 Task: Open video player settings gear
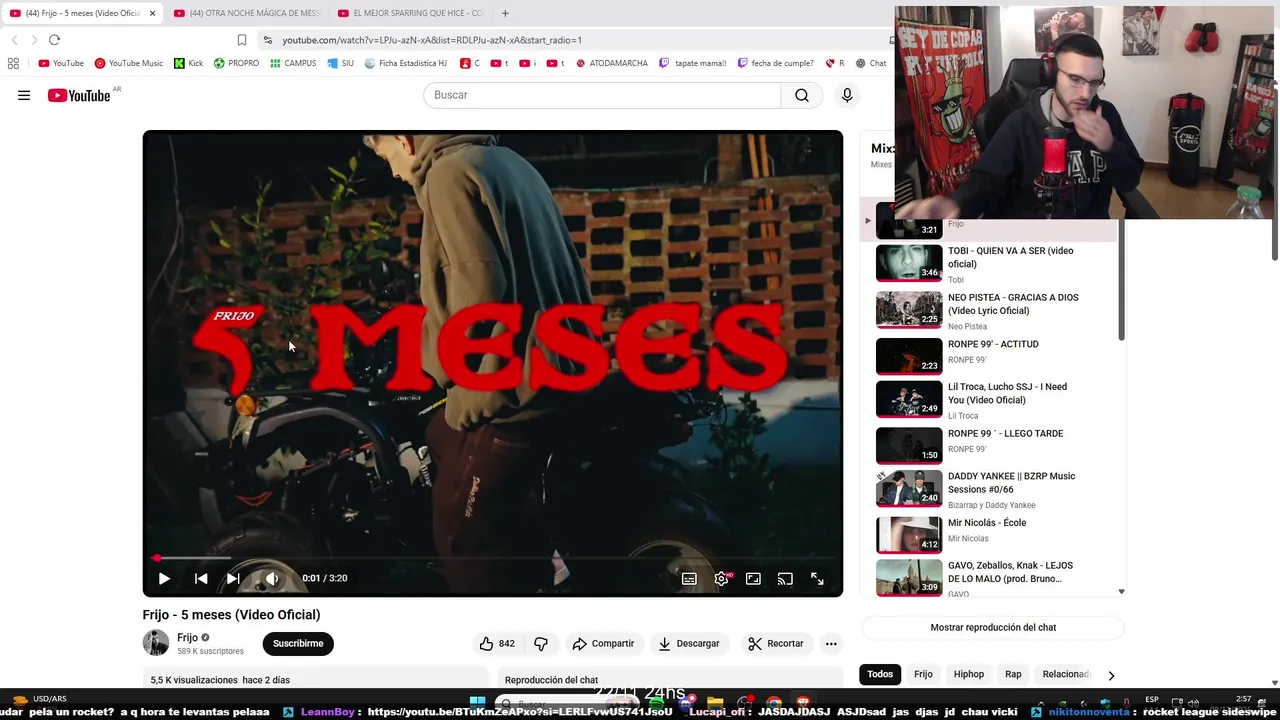click(722, 578)
